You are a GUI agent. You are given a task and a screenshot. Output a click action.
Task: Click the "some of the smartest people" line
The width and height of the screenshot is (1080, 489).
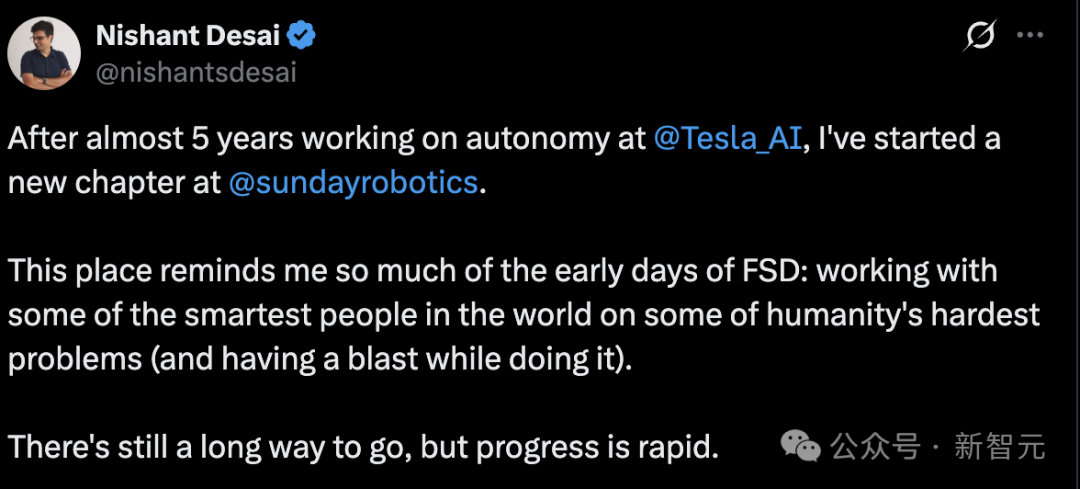(x=300, y=316)
